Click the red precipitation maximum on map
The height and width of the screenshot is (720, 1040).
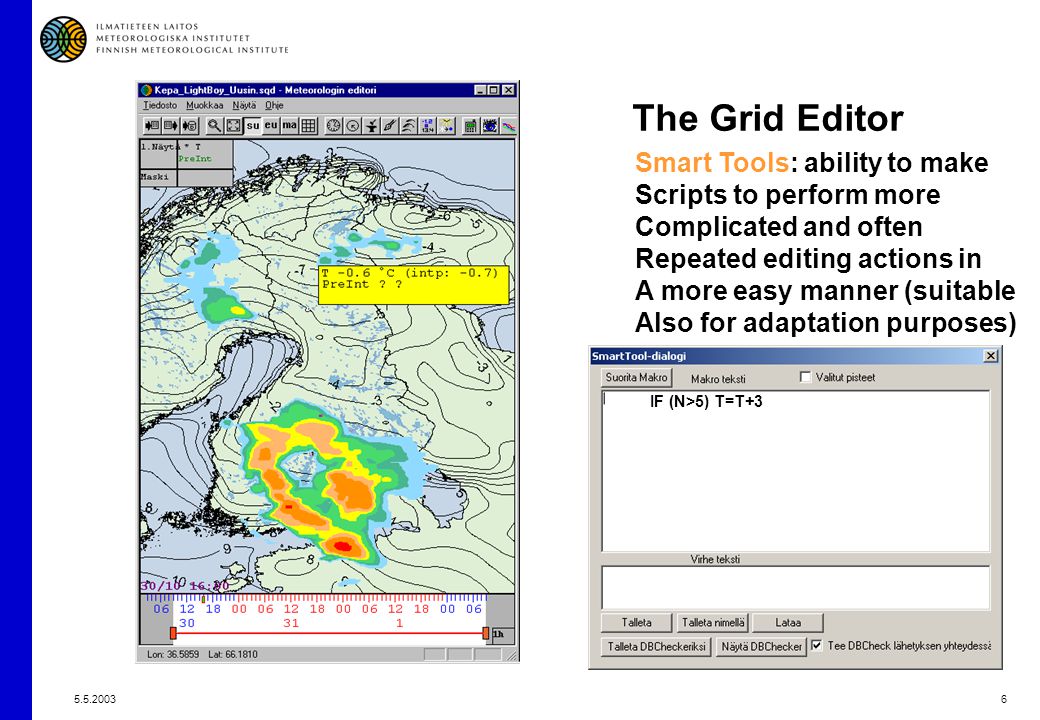point(342,546)
